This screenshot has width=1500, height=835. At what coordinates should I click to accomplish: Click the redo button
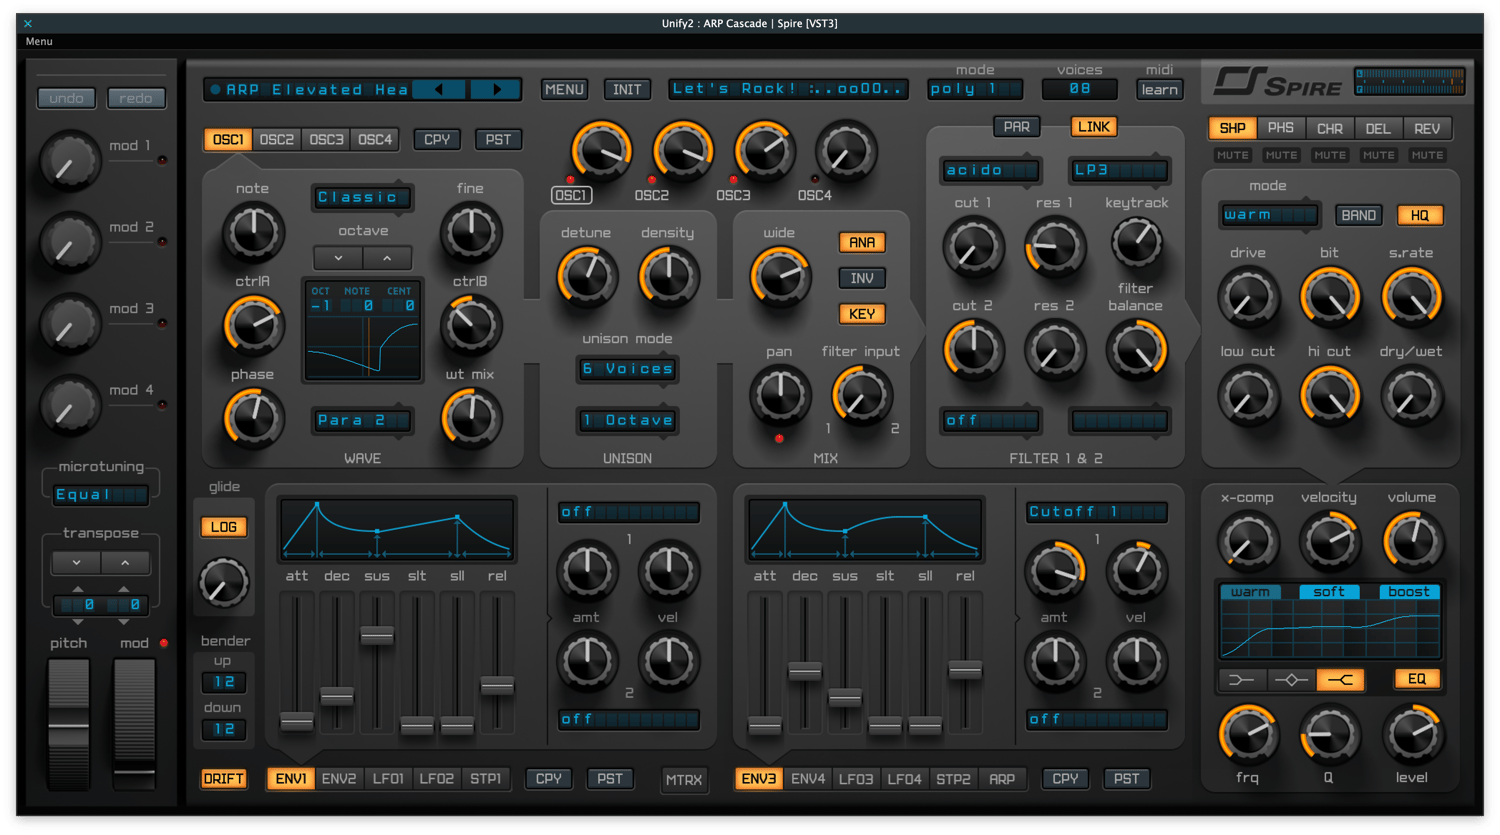tap(136, 98)
